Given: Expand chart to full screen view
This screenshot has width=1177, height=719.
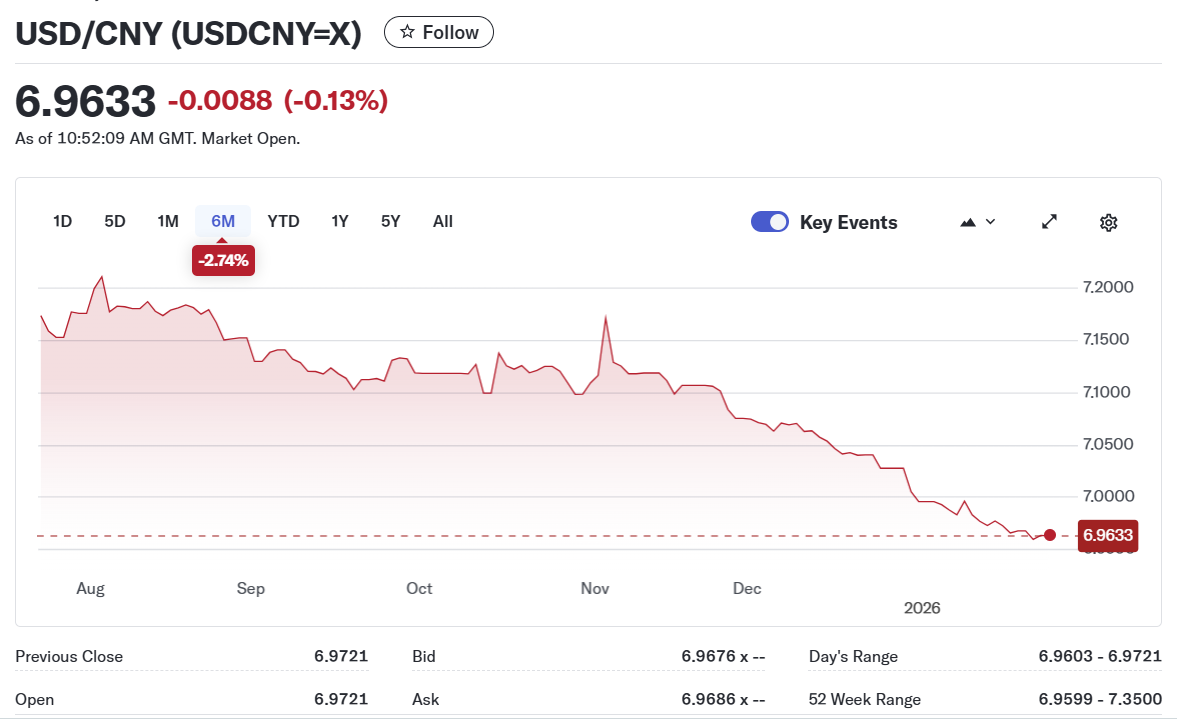Looking at the screenshot, I should (1049, 222).
